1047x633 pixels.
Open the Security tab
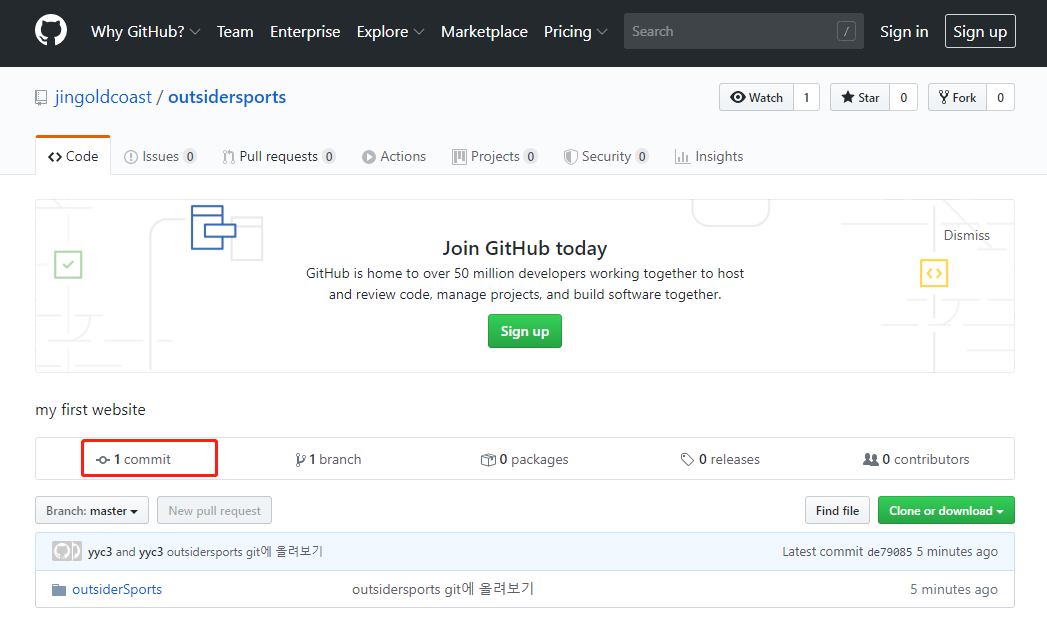pyautogui.click(x=606, y=156)
